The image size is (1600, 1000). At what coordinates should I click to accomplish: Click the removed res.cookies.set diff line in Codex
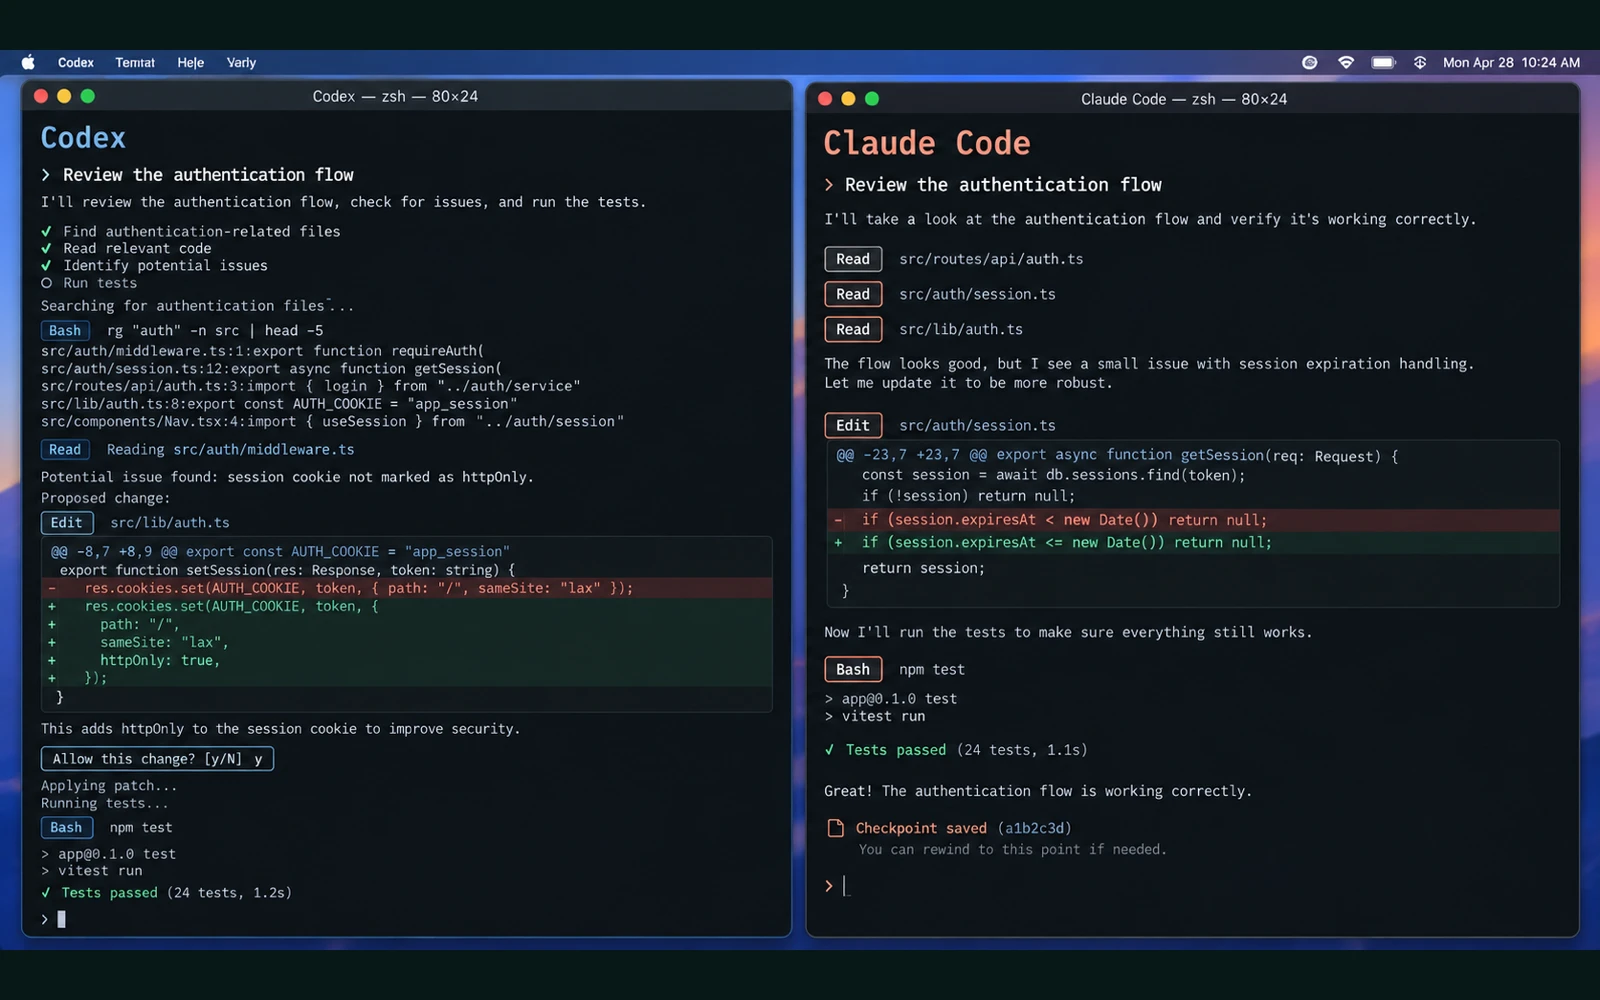tap(407, 588)
